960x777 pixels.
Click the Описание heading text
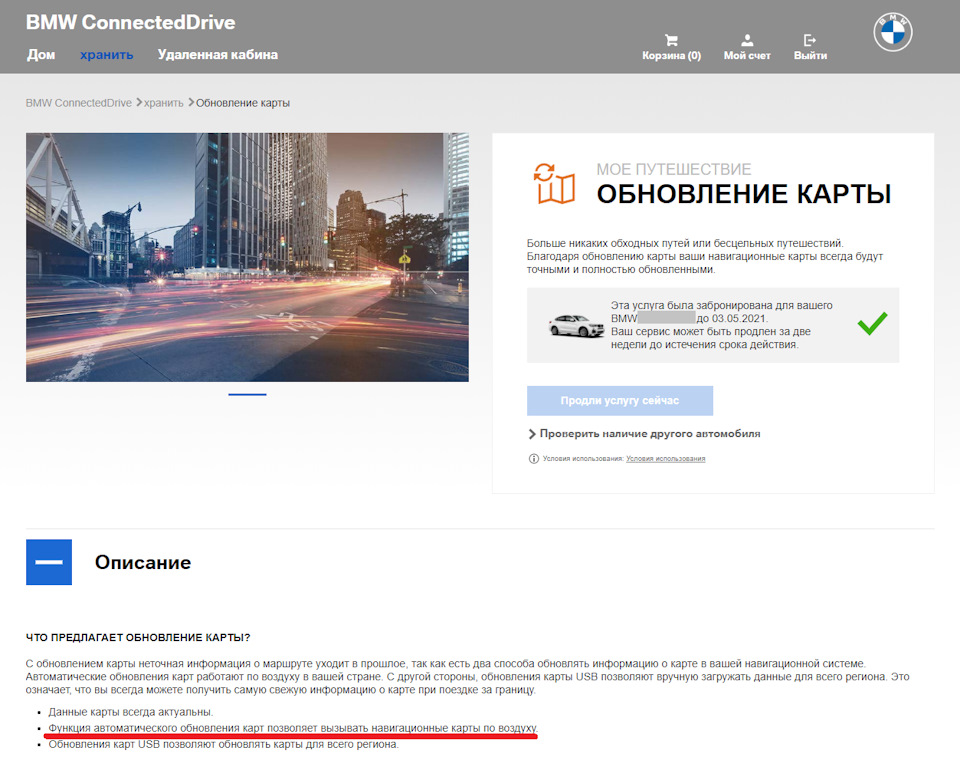click(143, 562)
